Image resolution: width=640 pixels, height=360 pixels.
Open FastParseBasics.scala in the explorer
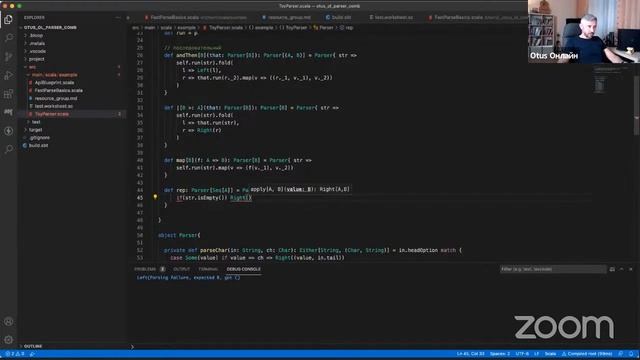click(x=58, y=90)
